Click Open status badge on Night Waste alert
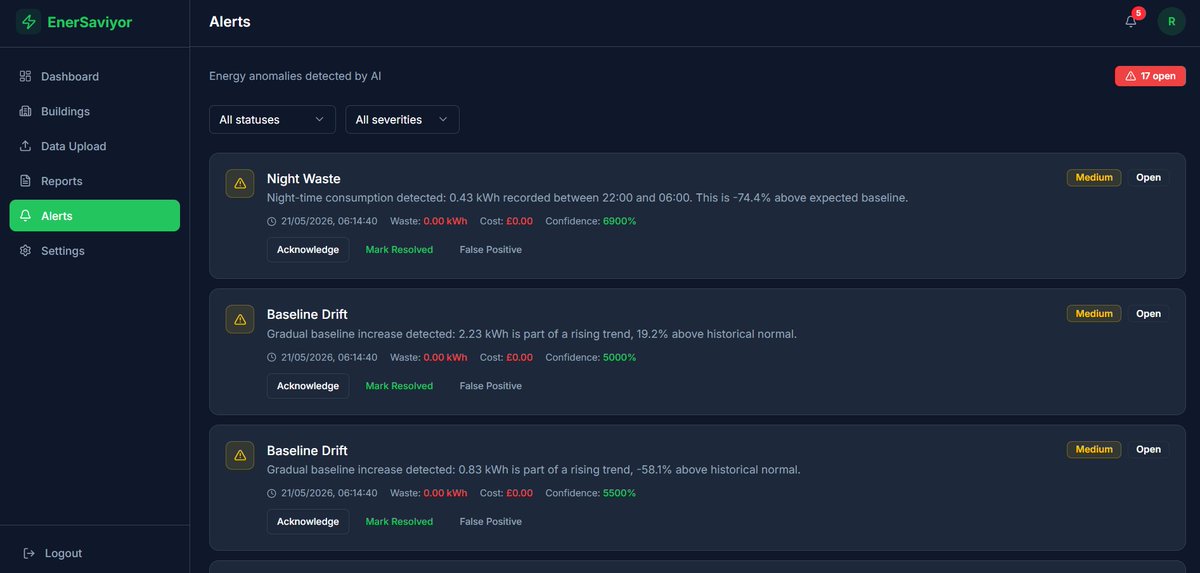 pos(1148,177)
